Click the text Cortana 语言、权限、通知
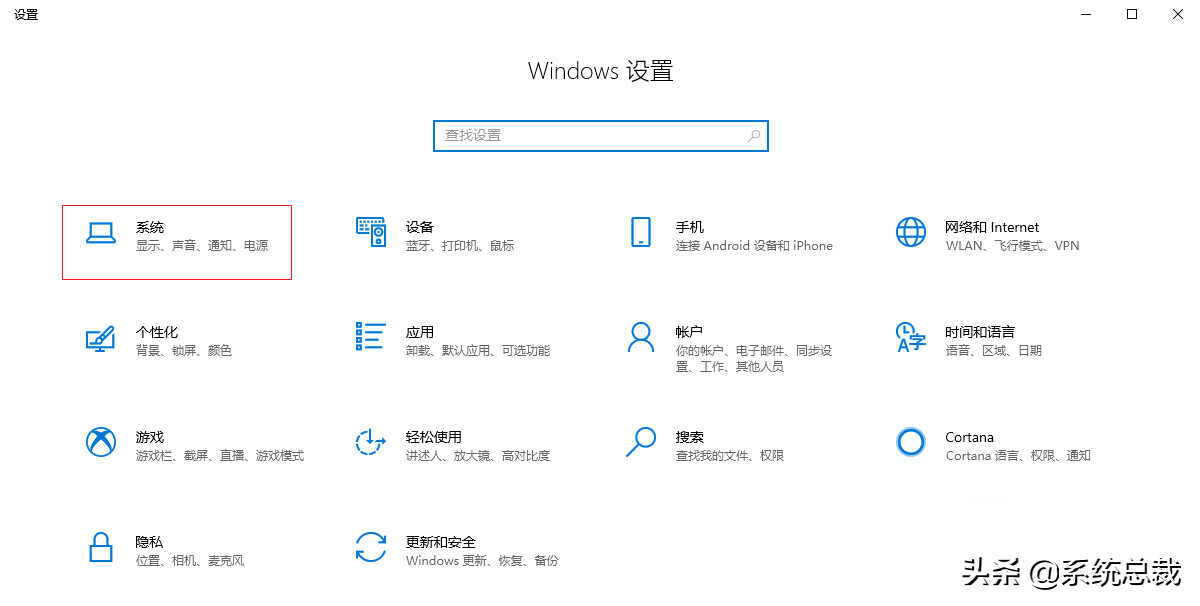This screenshot has width=1200, height=606. point(1018,456)
